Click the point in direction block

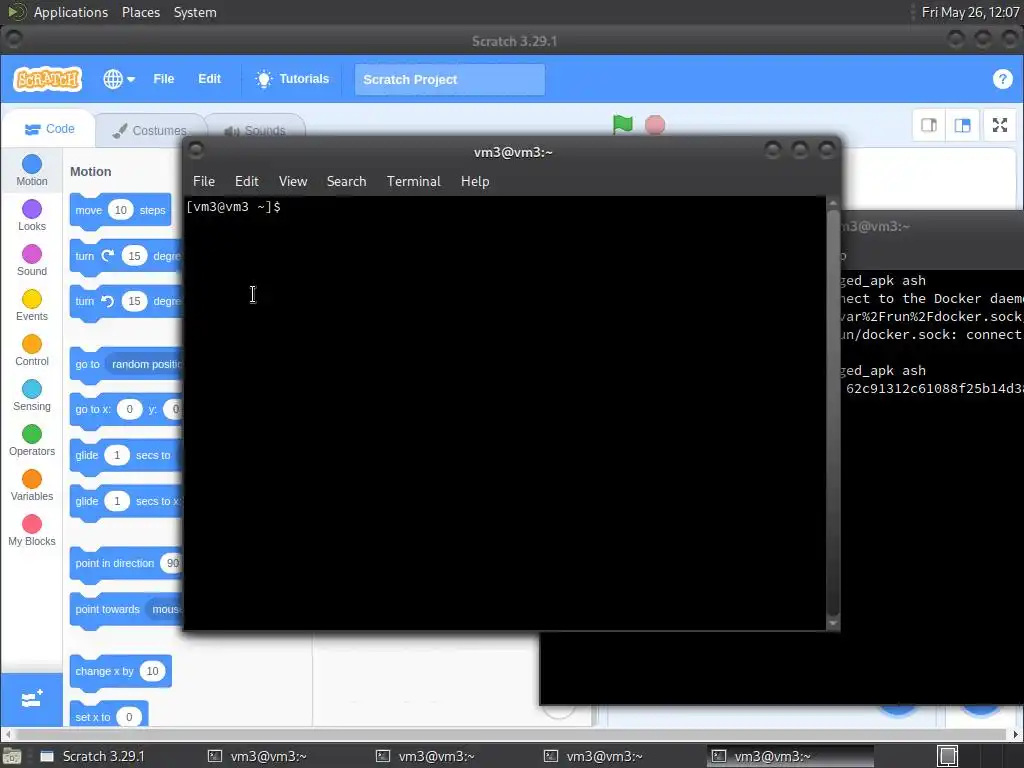[x=114, y=563]
